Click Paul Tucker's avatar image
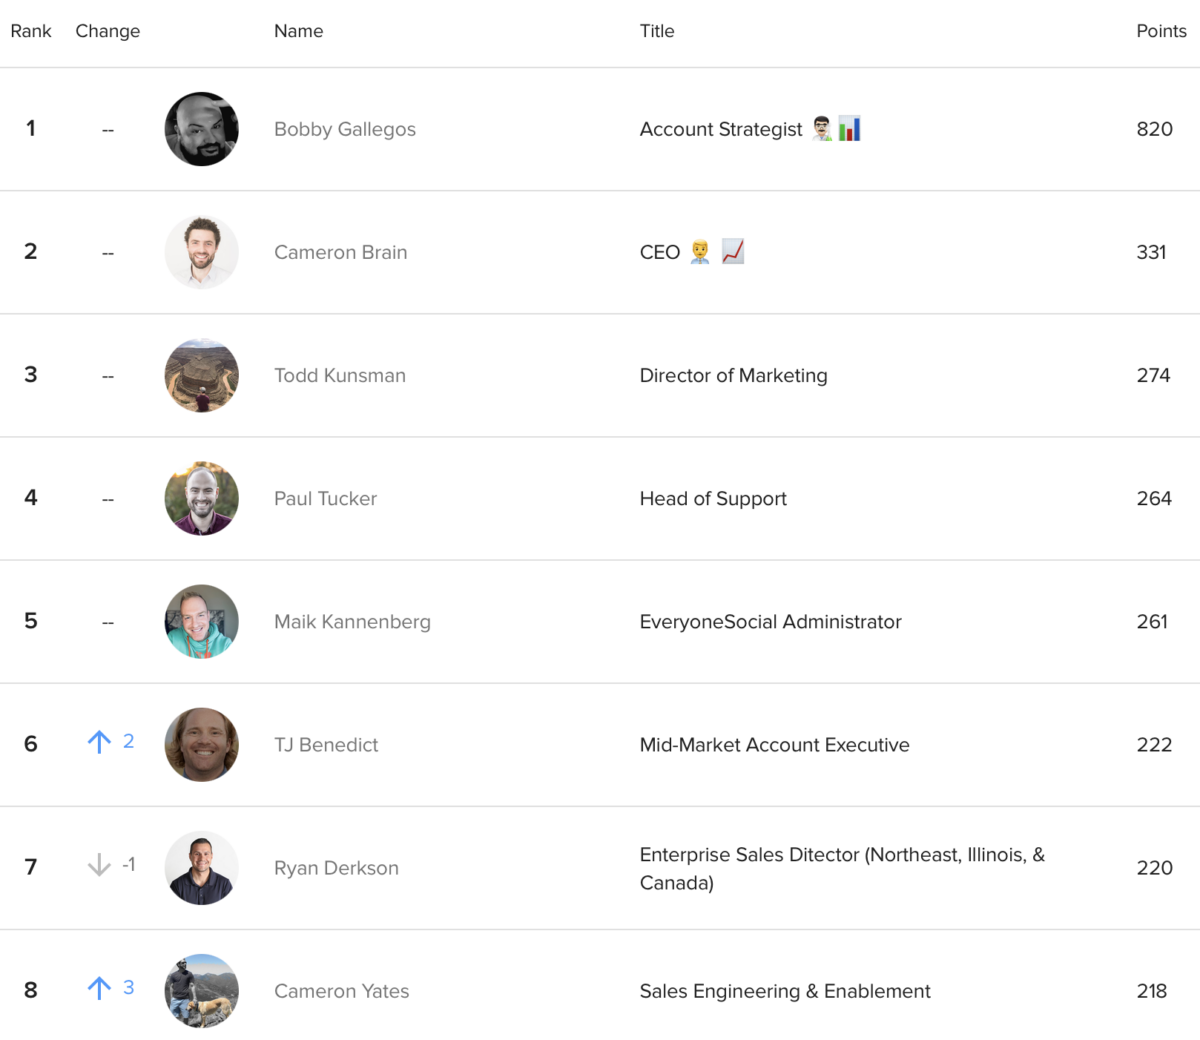Image resolution: width=1200 pixels, height=1040 pixels. [x=201, y=498]
